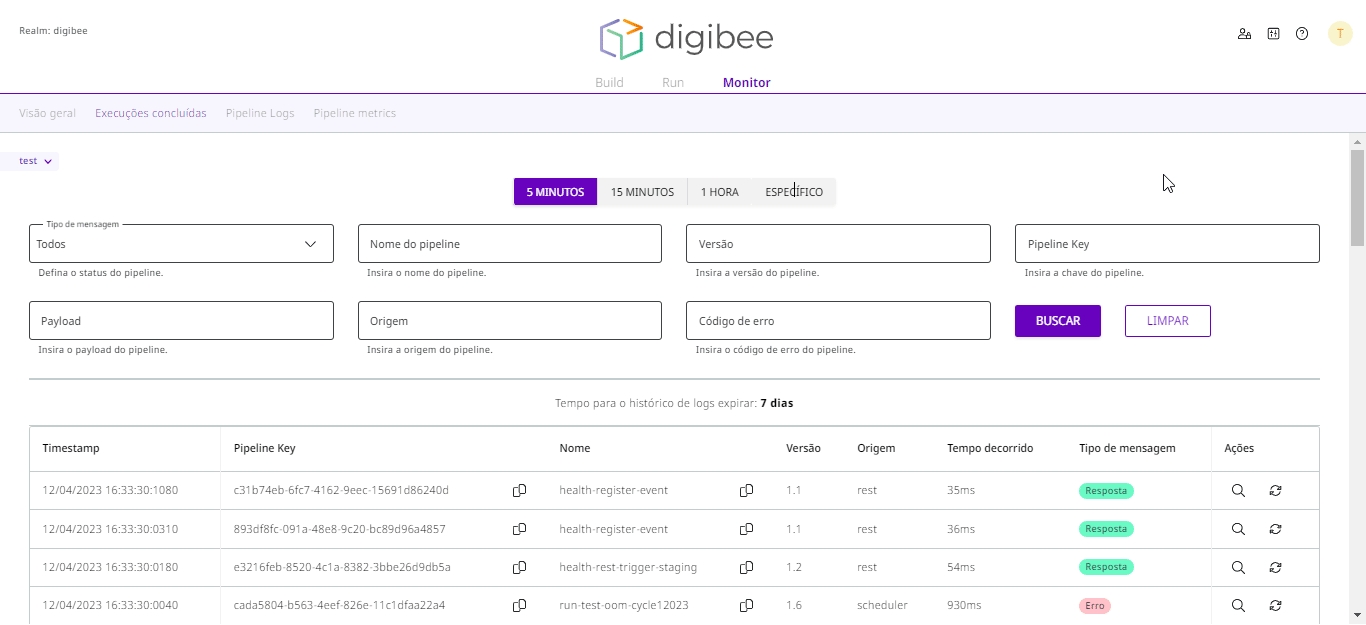Expand the test environment selector
The image size is (1366, 625).
pyautogui.click(x=35, y=161)
